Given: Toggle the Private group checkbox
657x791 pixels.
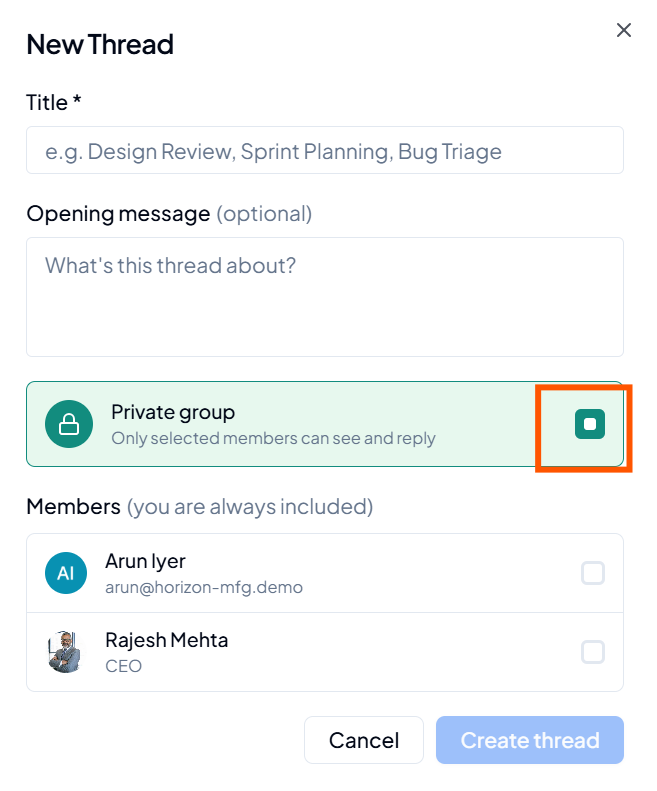Looking at the screenshot, I should click(589, 424).
